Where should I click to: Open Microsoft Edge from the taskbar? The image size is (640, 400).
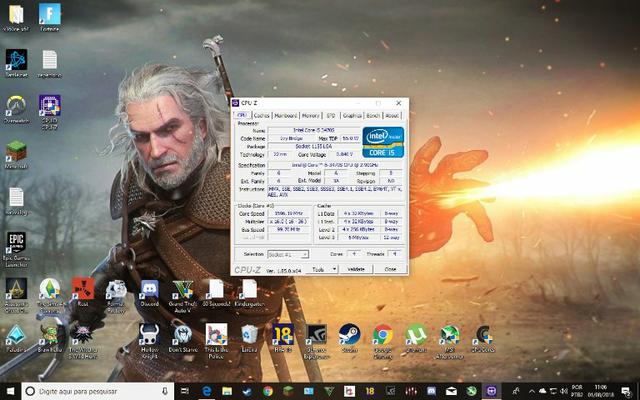click(207, 391)
